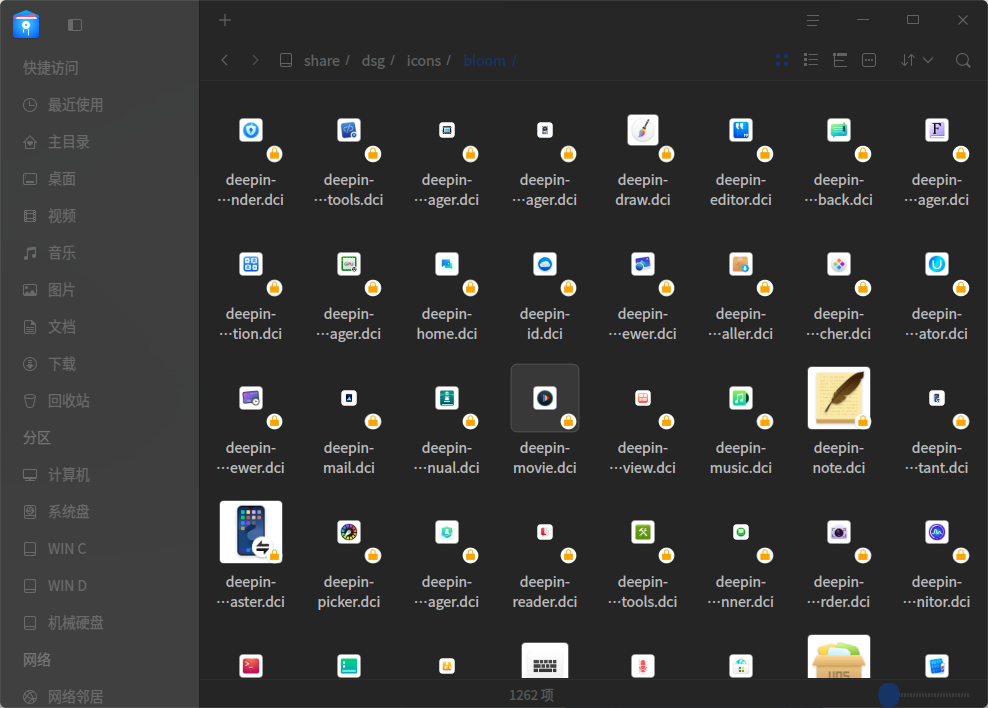Open the search tool

click(x=963, y=60)
